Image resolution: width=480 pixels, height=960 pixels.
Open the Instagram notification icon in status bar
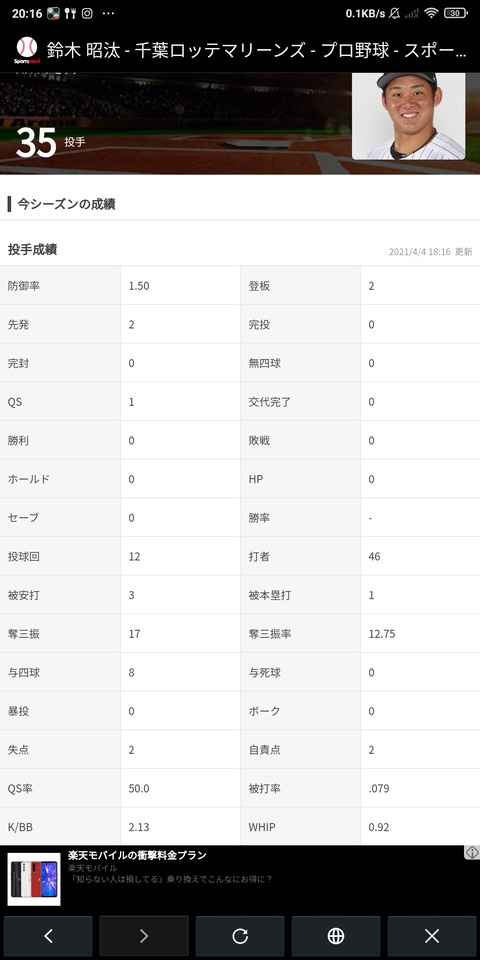87,13
